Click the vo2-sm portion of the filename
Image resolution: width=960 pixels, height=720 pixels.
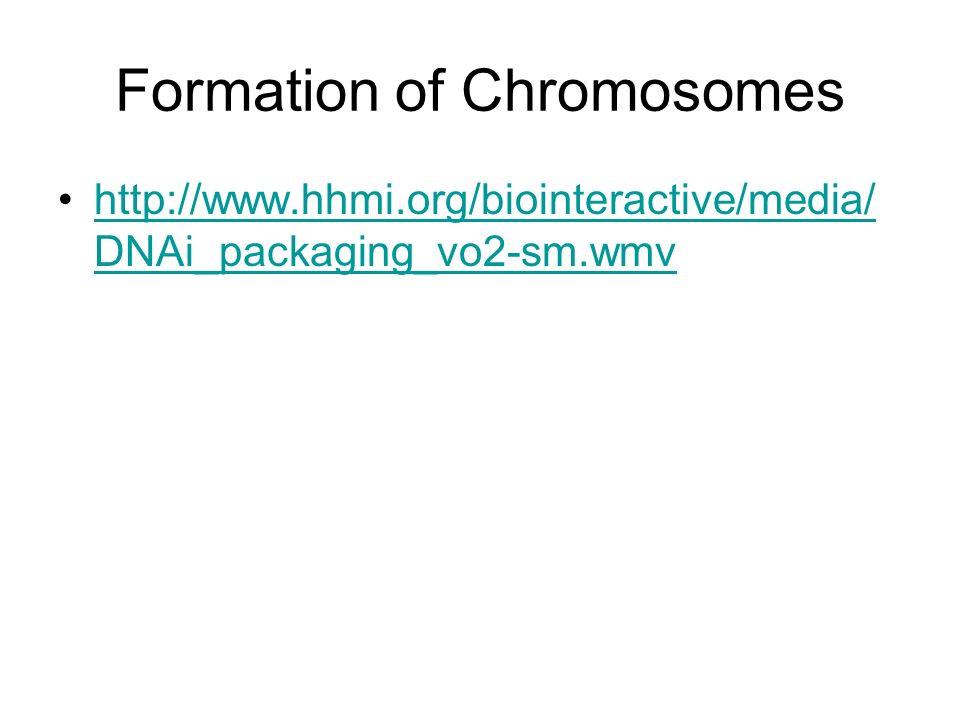click(x=506, y=252)
